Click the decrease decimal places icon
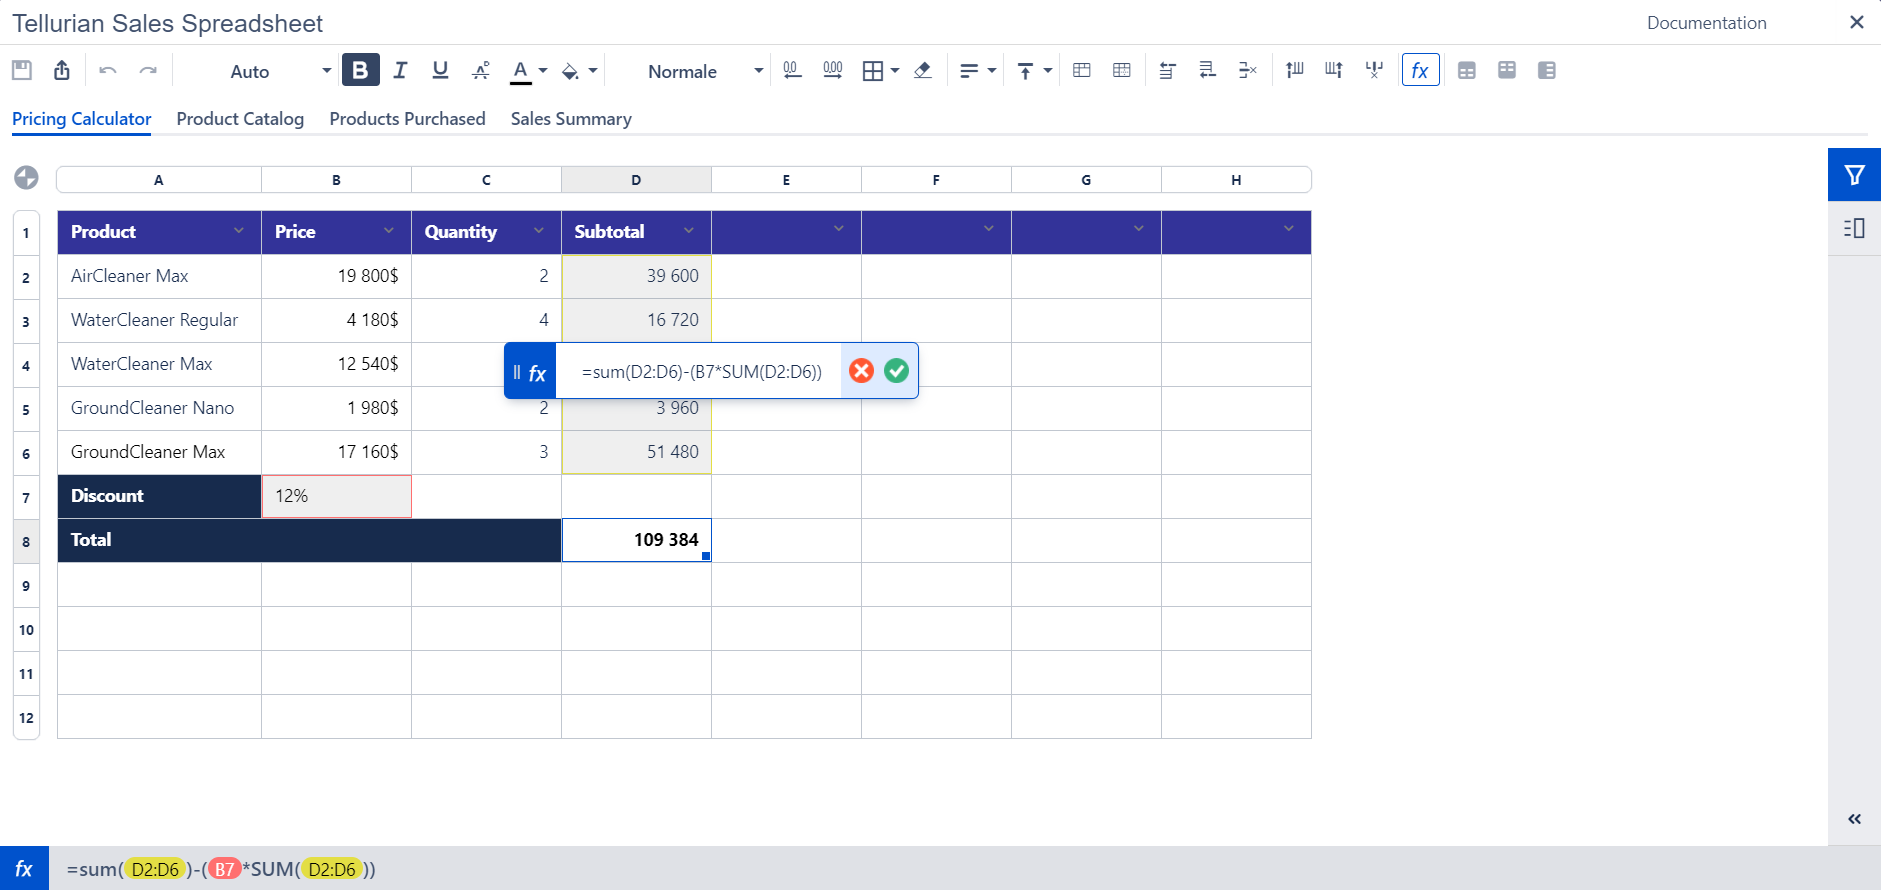This screenshot has height=890, width=1881. point(792,70)
